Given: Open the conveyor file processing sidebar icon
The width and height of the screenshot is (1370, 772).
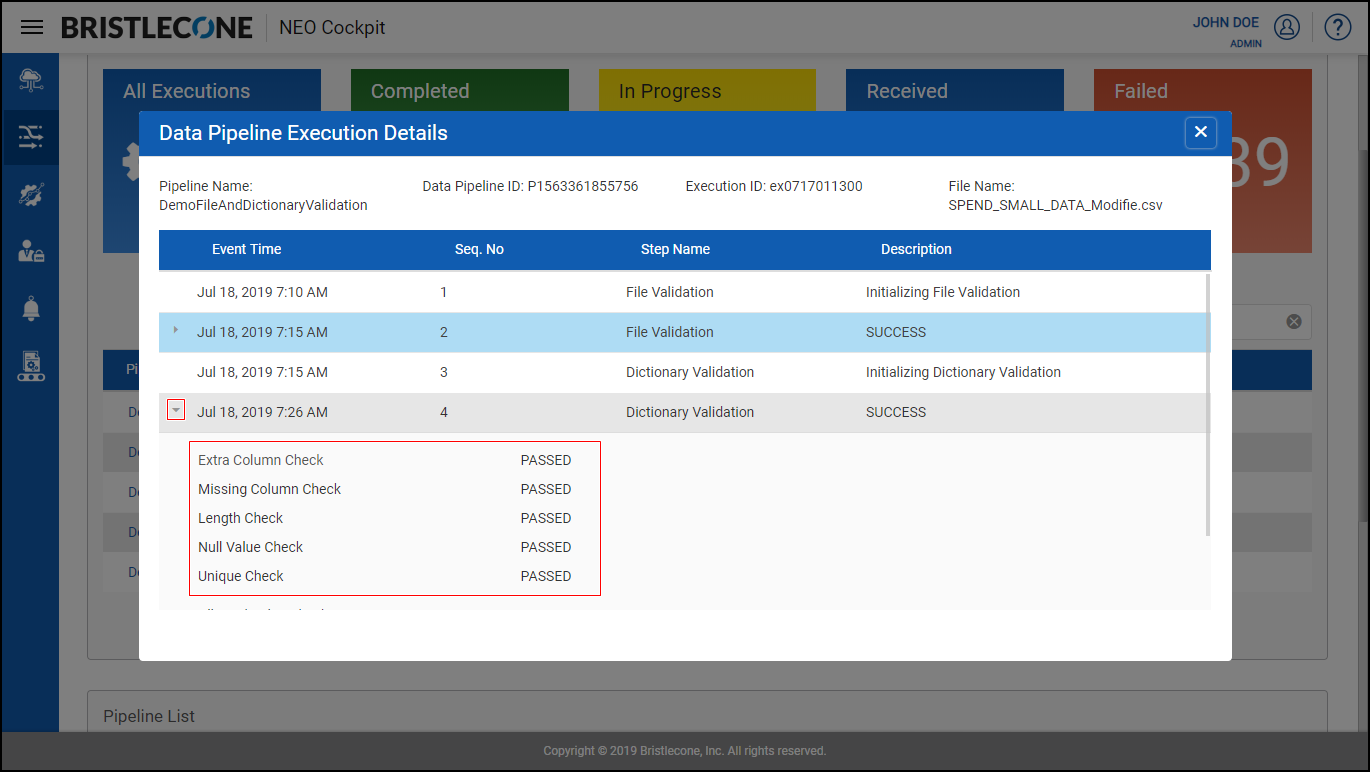Looking at the screenshot, I should coord(31,366).
